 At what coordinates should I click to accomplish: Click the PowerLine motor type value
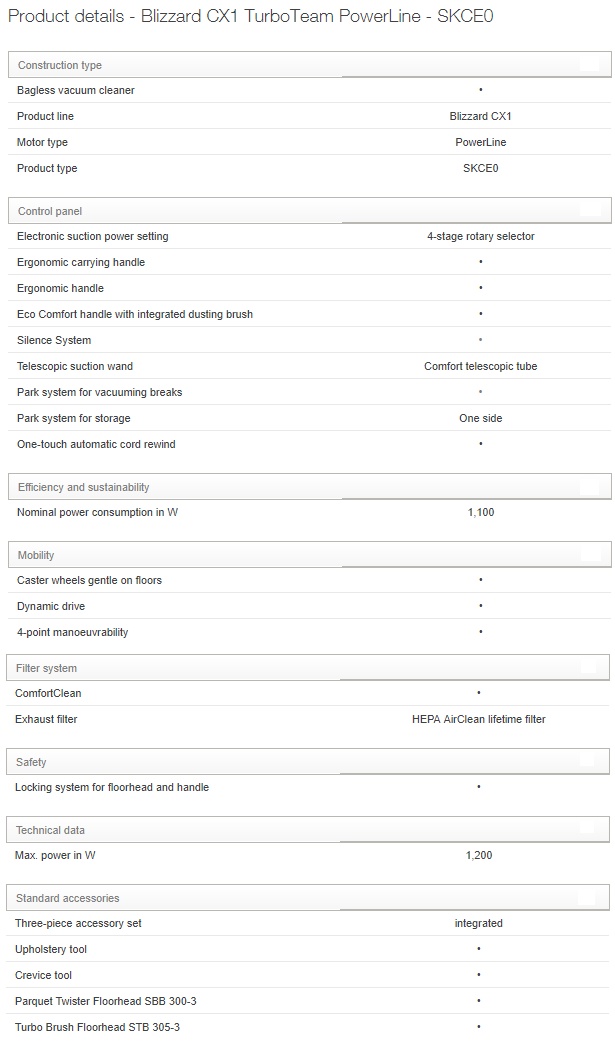pos(480,142)
